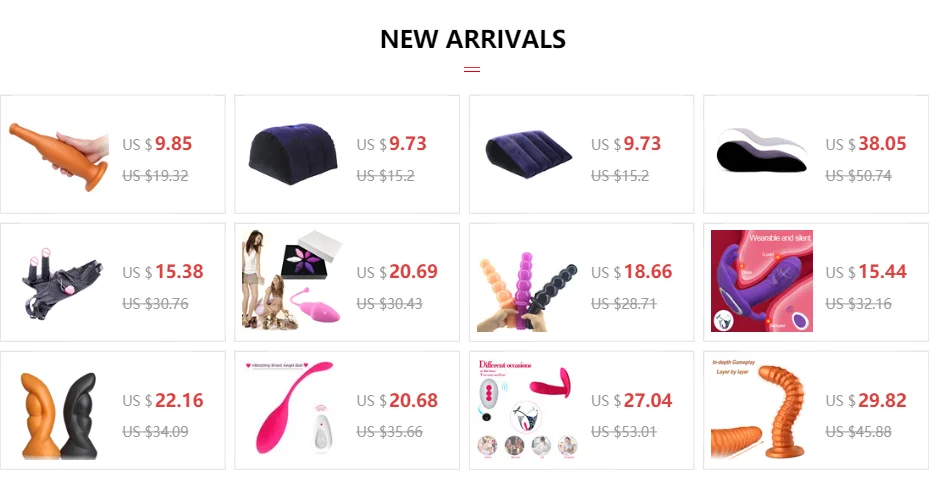Click the US $20.68 price link

pos(397,400)
